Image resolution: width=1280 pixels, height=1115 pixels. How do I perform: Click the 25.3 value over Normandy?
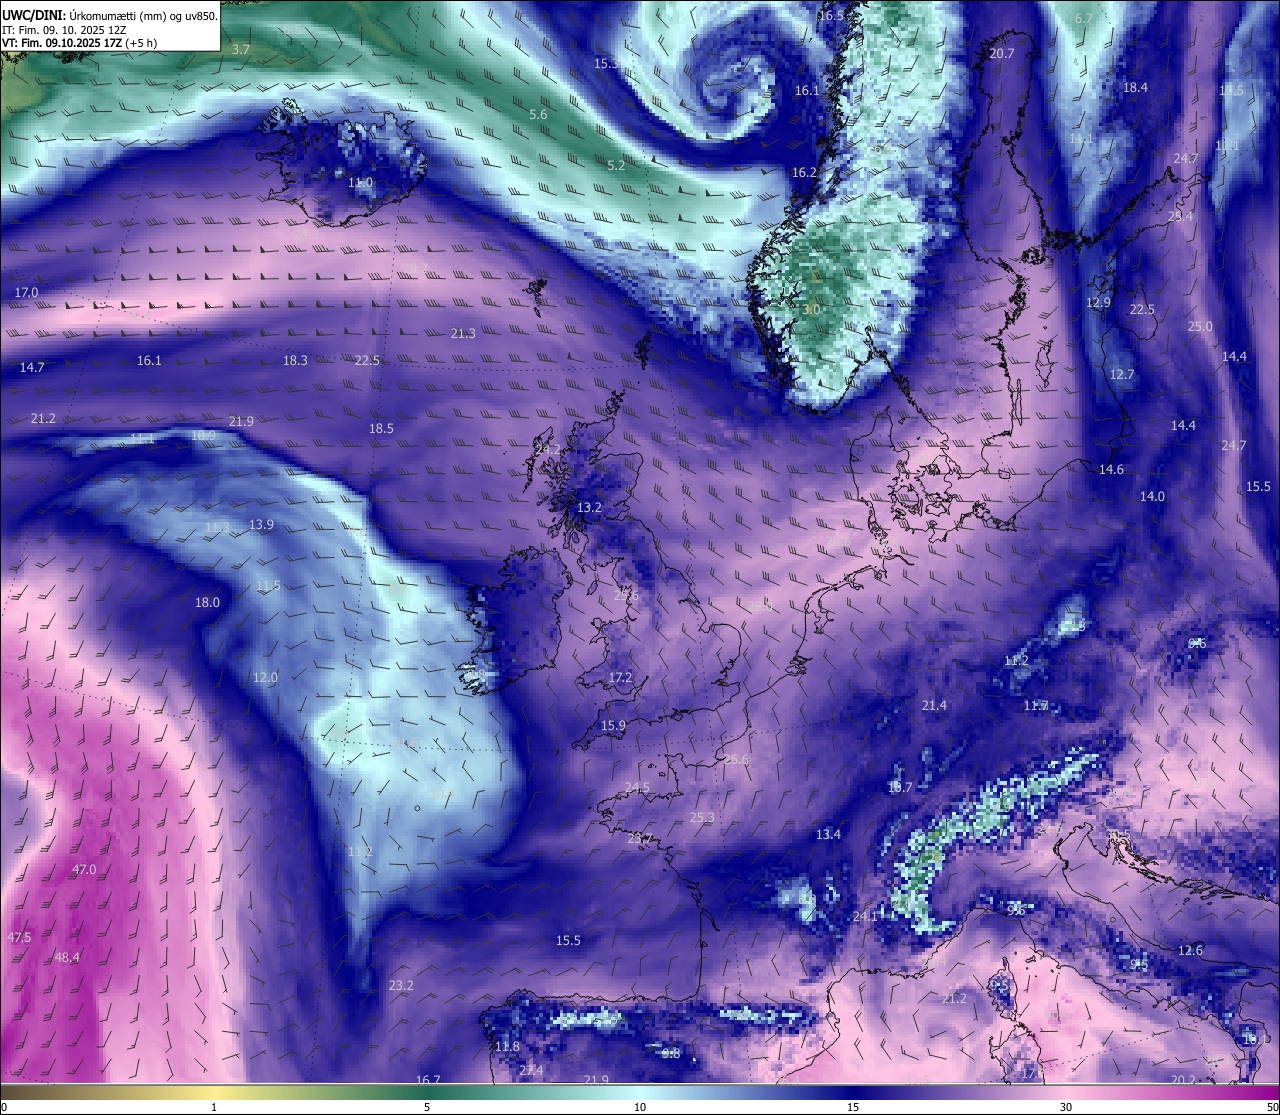(702, 817)
